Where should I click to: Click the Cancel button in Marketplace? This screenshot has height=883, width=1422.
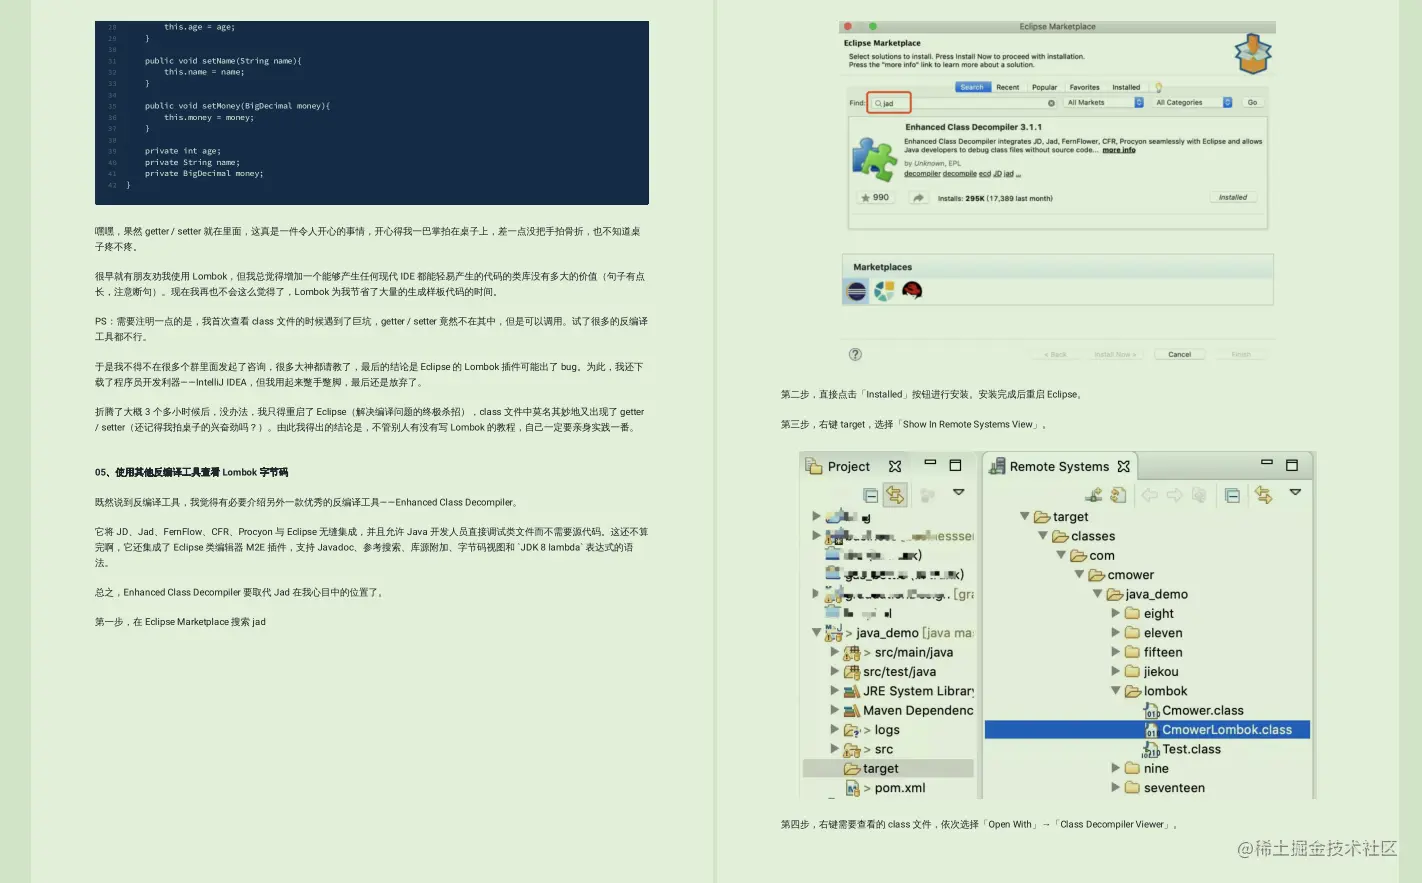pyautogui.click(x=1179, y=354)
